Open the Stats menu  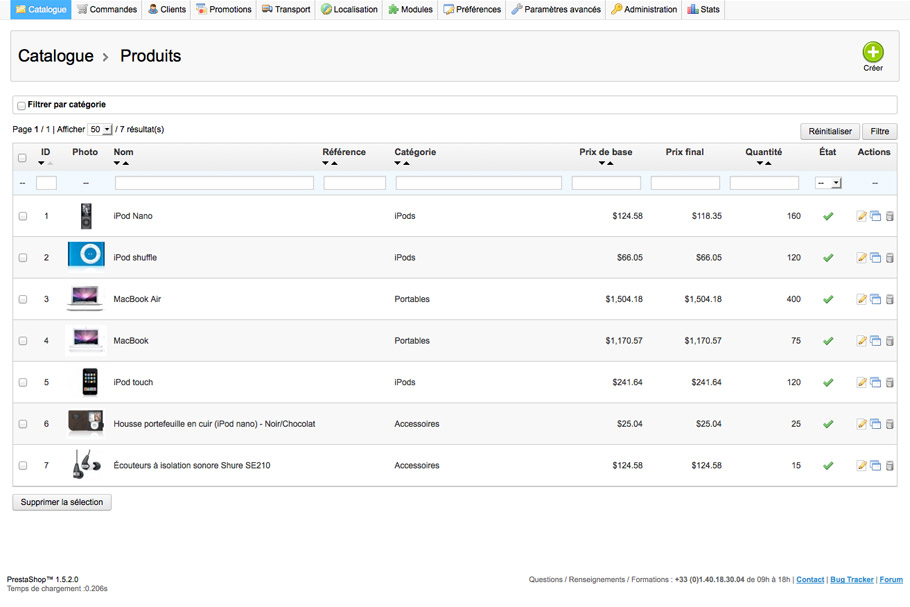(703, 9)
